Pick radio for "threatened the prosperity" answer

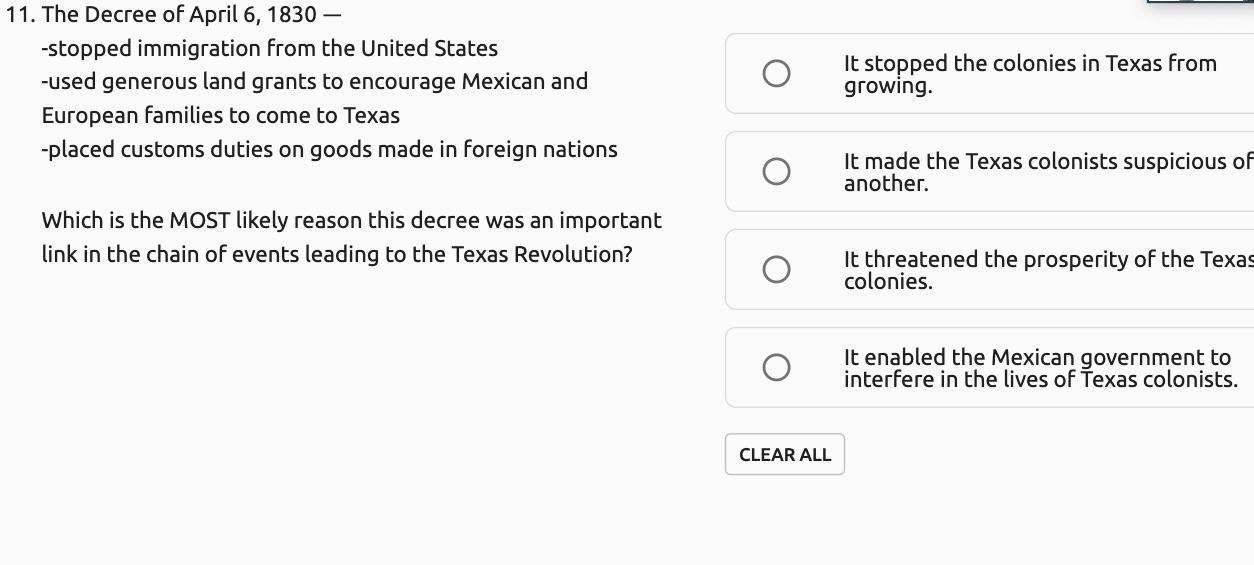pyautogui.click(x=776, y=269)
